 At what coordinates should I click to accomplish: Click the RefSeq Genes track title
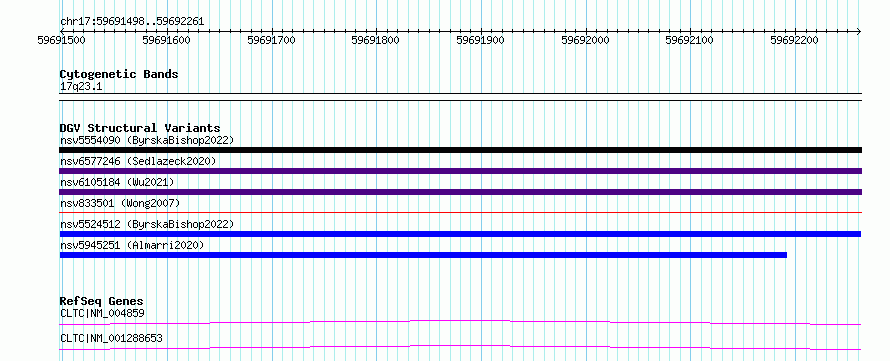(102, 301)
